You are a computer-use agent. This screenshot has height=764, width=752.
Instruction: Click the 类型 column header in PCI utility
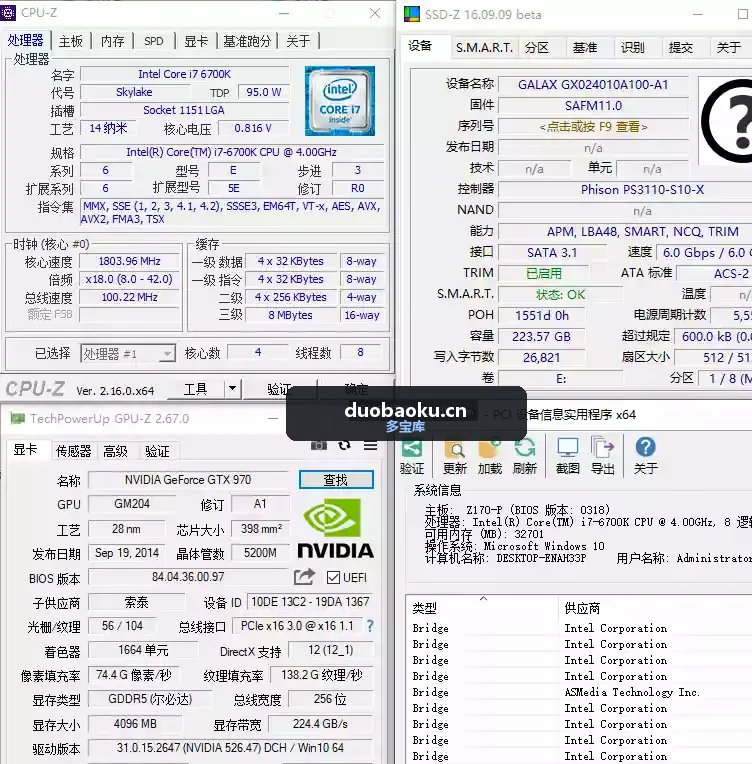point(424,608)
